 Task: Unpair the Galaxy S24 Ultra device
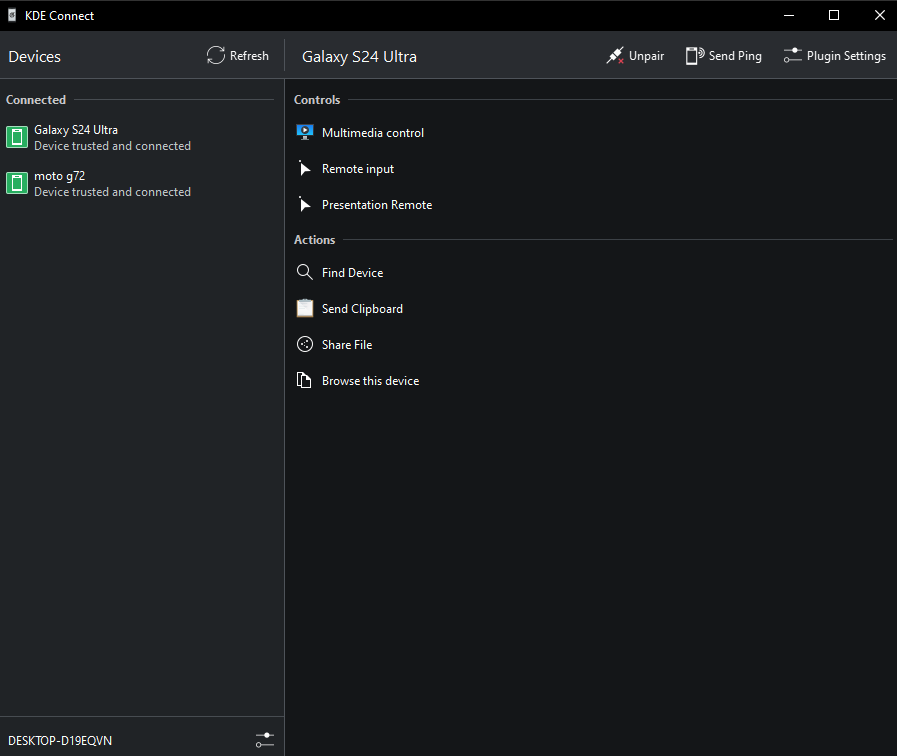pos(635,55)
